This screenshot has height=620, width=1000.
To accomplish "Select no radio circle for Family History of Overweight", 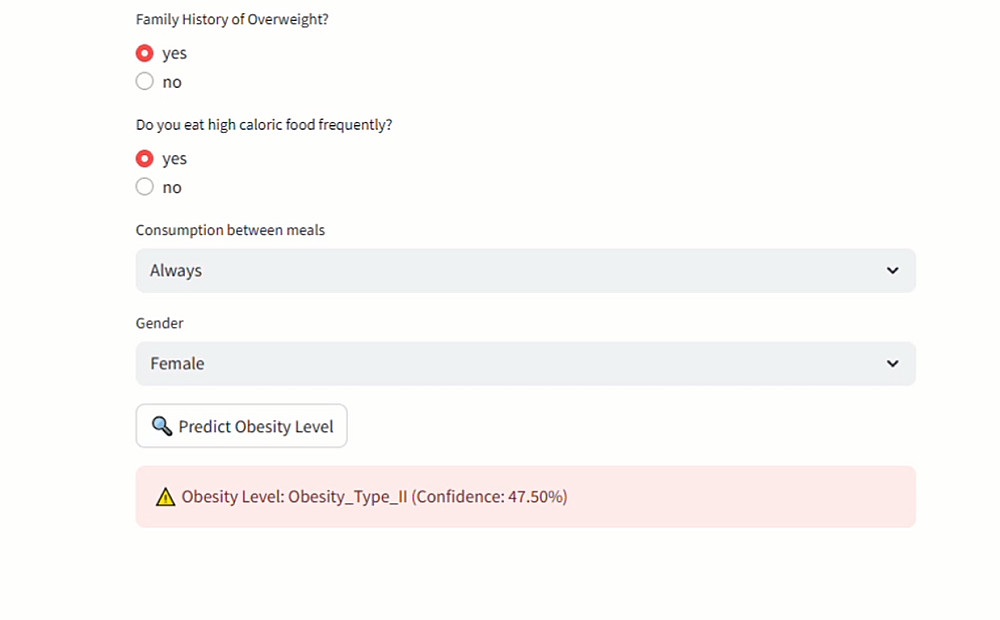I will click(x=145, y=82).
